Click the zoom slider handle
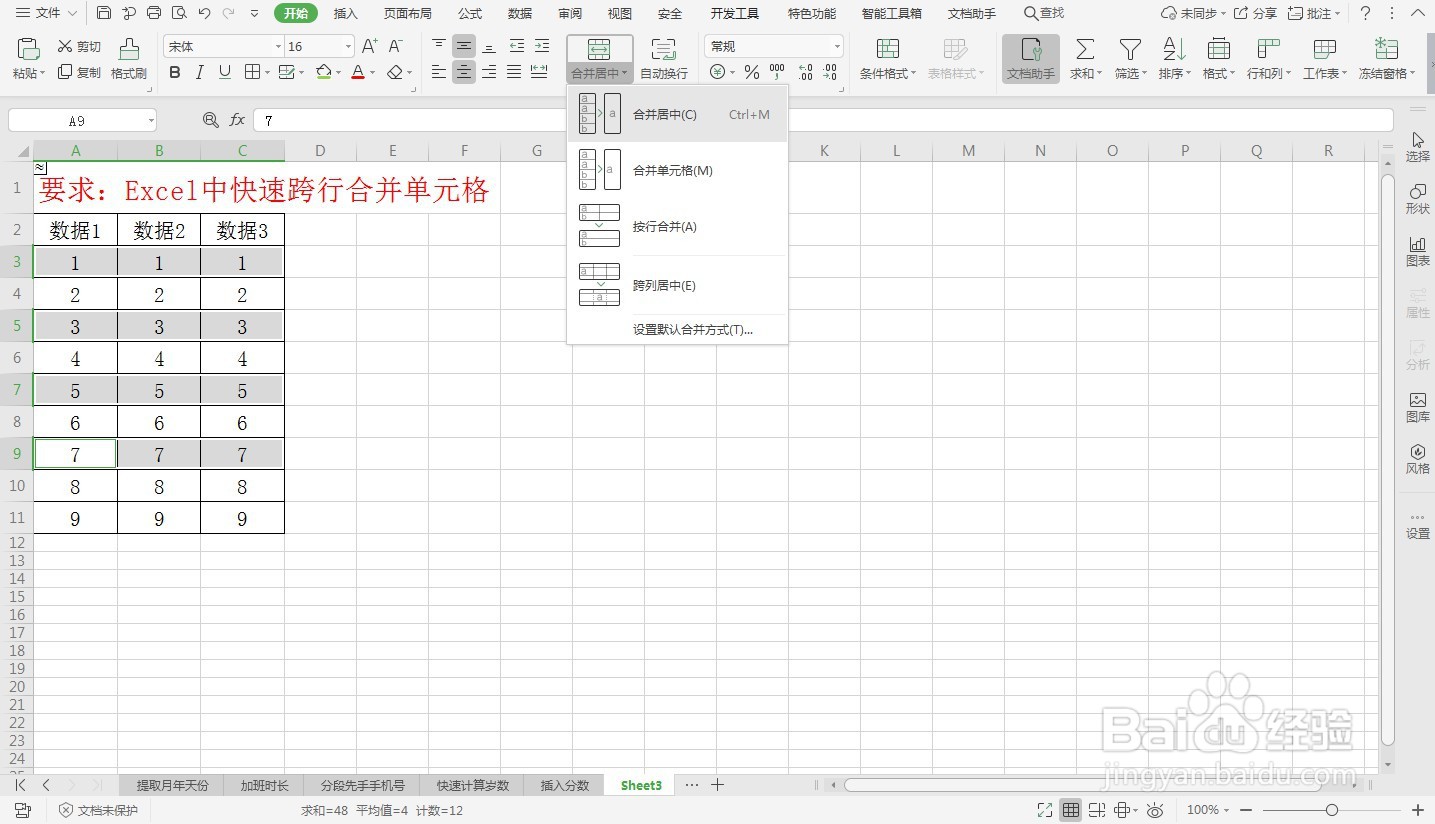Image resolution: width=1435 pixels, height=824 pixels. 1331,810
